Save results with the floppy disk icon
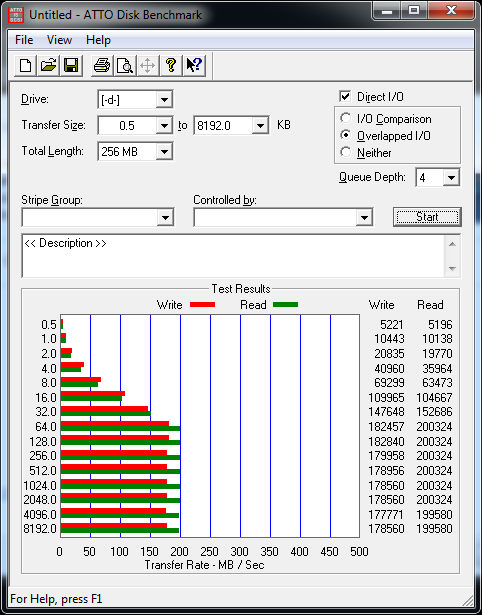Screen dimensions: 482x615 [x=71, y=66]
